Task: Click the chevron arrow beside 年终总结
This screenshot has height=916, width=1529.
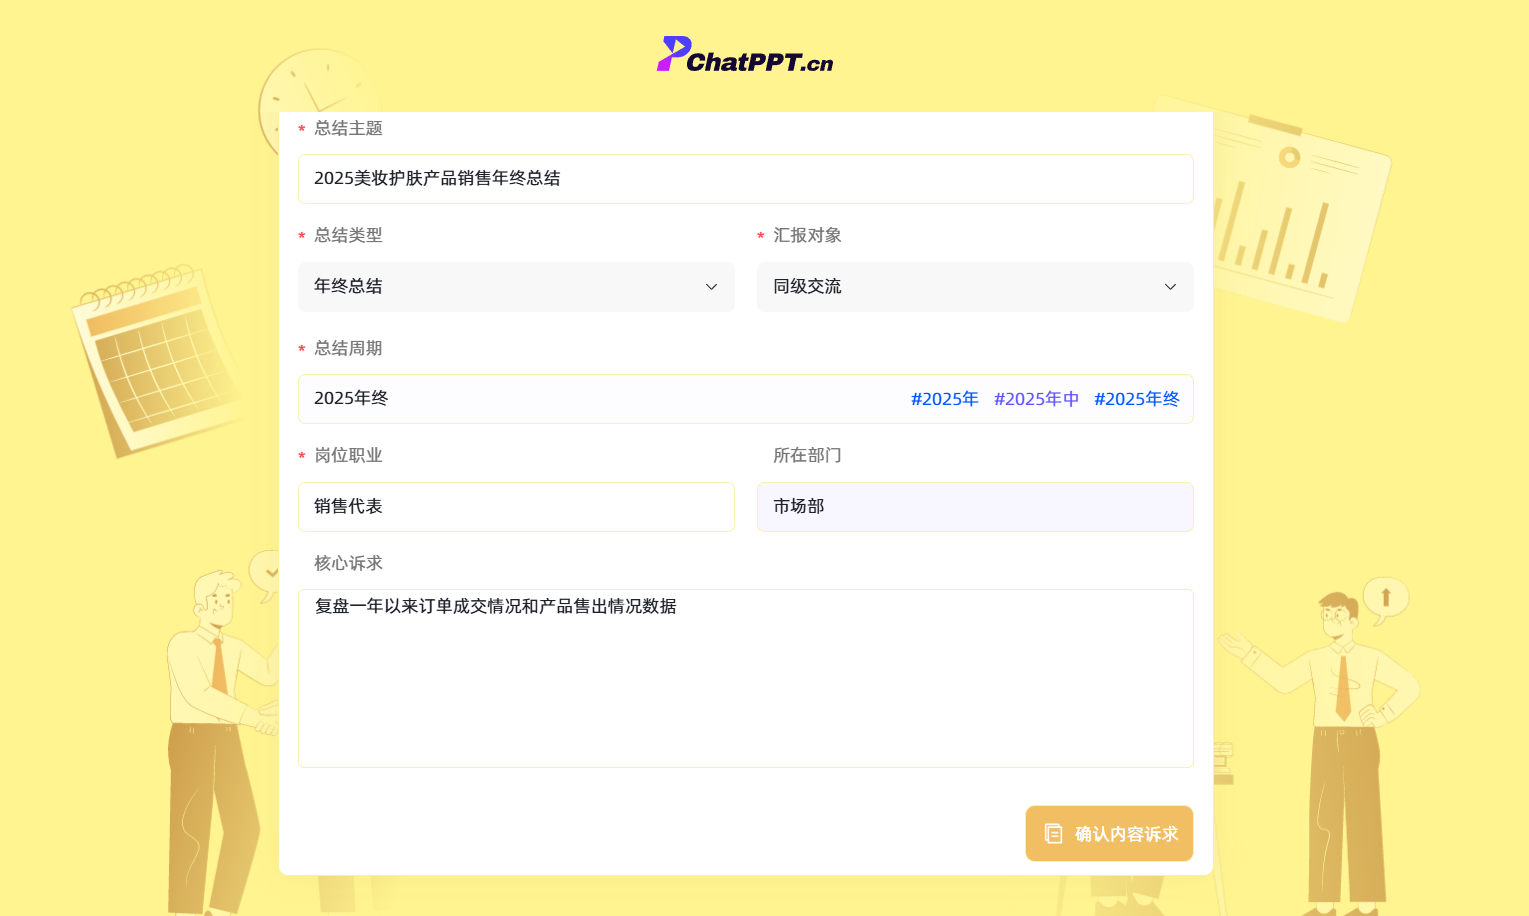Action: (x=711, y=287)
